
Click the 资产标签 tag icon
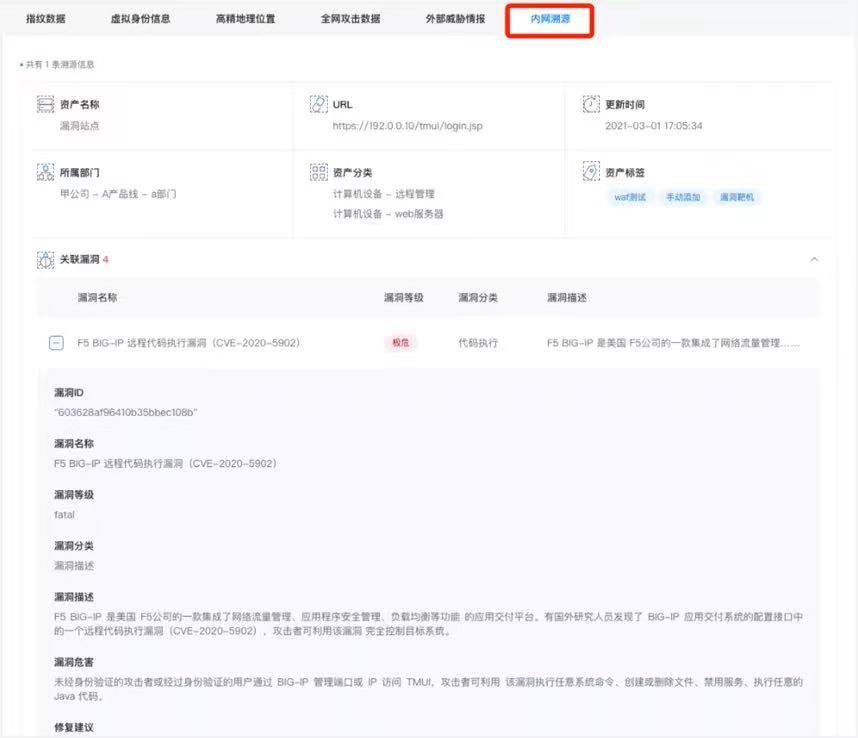pyautogui.click(x=591, y=172)
